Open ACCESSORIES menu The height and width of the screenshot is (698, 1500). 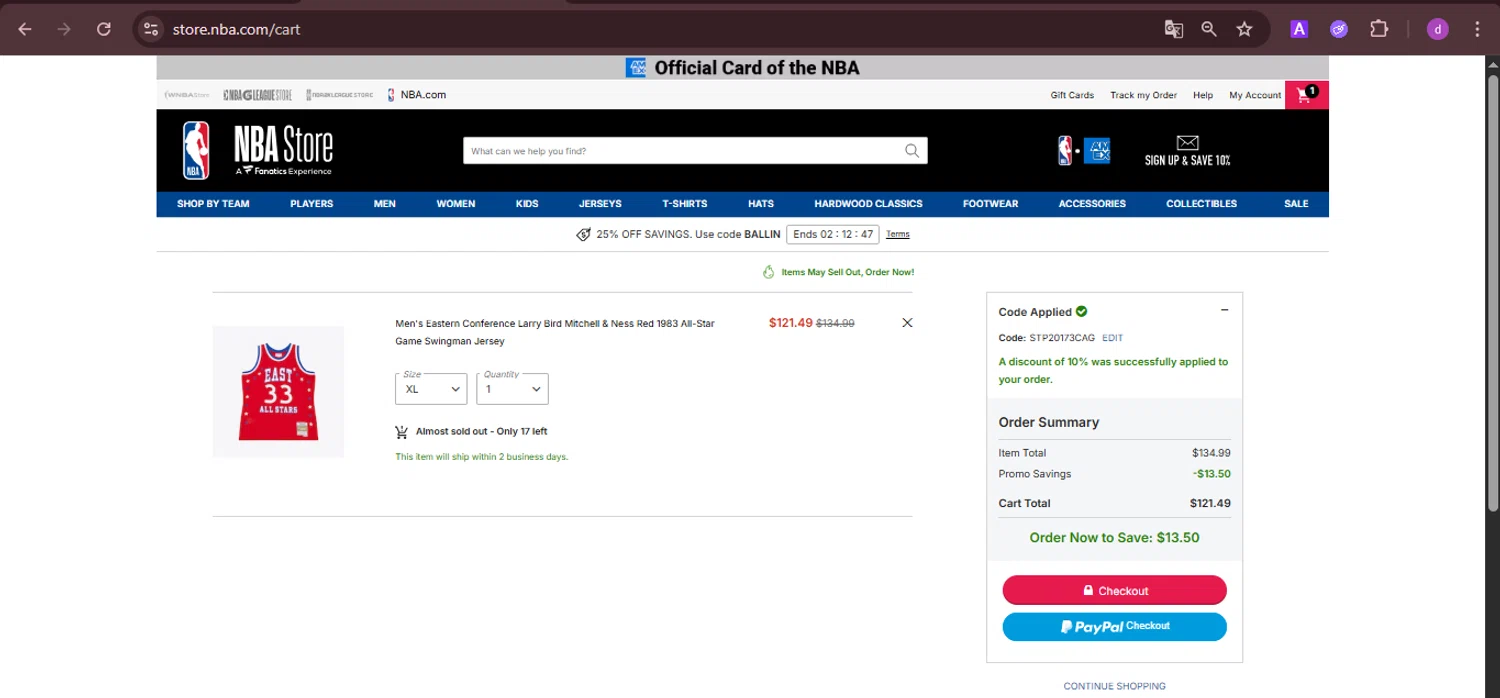pos(1092,204)
